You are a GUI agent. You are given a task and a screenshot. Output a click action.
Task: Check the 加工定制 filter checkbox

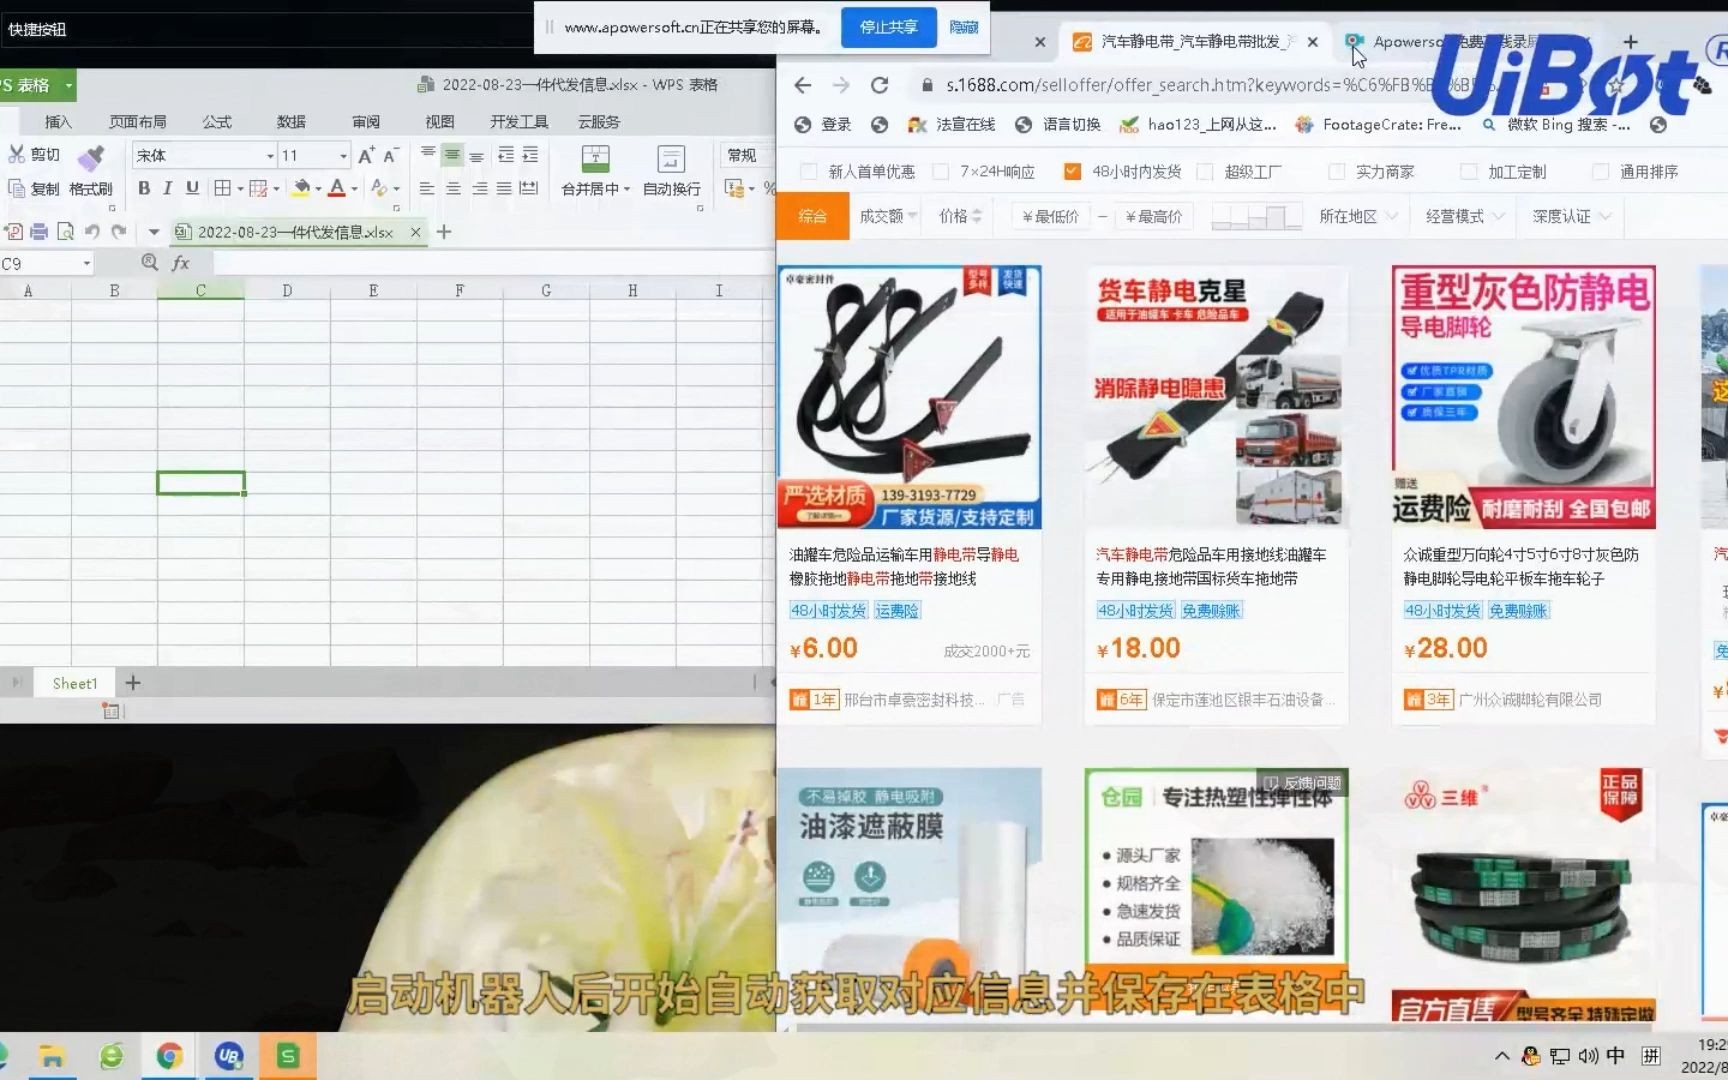[1468, 172]
